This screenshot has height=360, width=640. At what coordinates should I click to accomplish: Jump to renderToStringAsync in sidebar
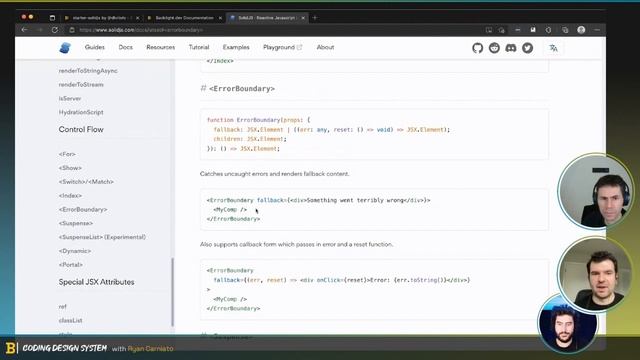coord(88,71)
